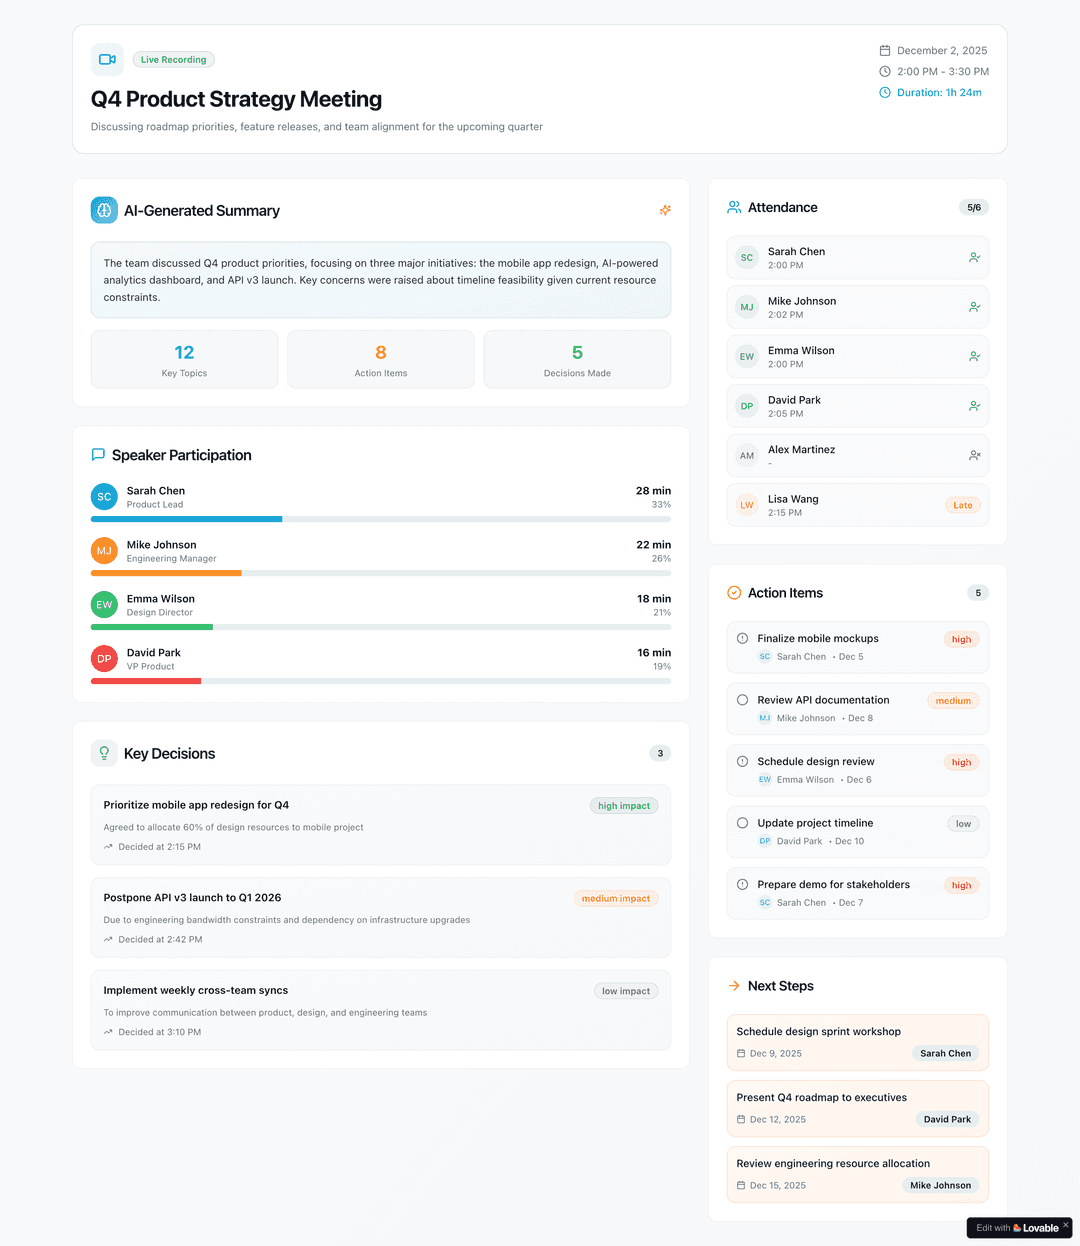This screenshot has height=1246, width=1080.
Task: Click the high impact badge on mobile redesign decision
Action: (624, 805)
